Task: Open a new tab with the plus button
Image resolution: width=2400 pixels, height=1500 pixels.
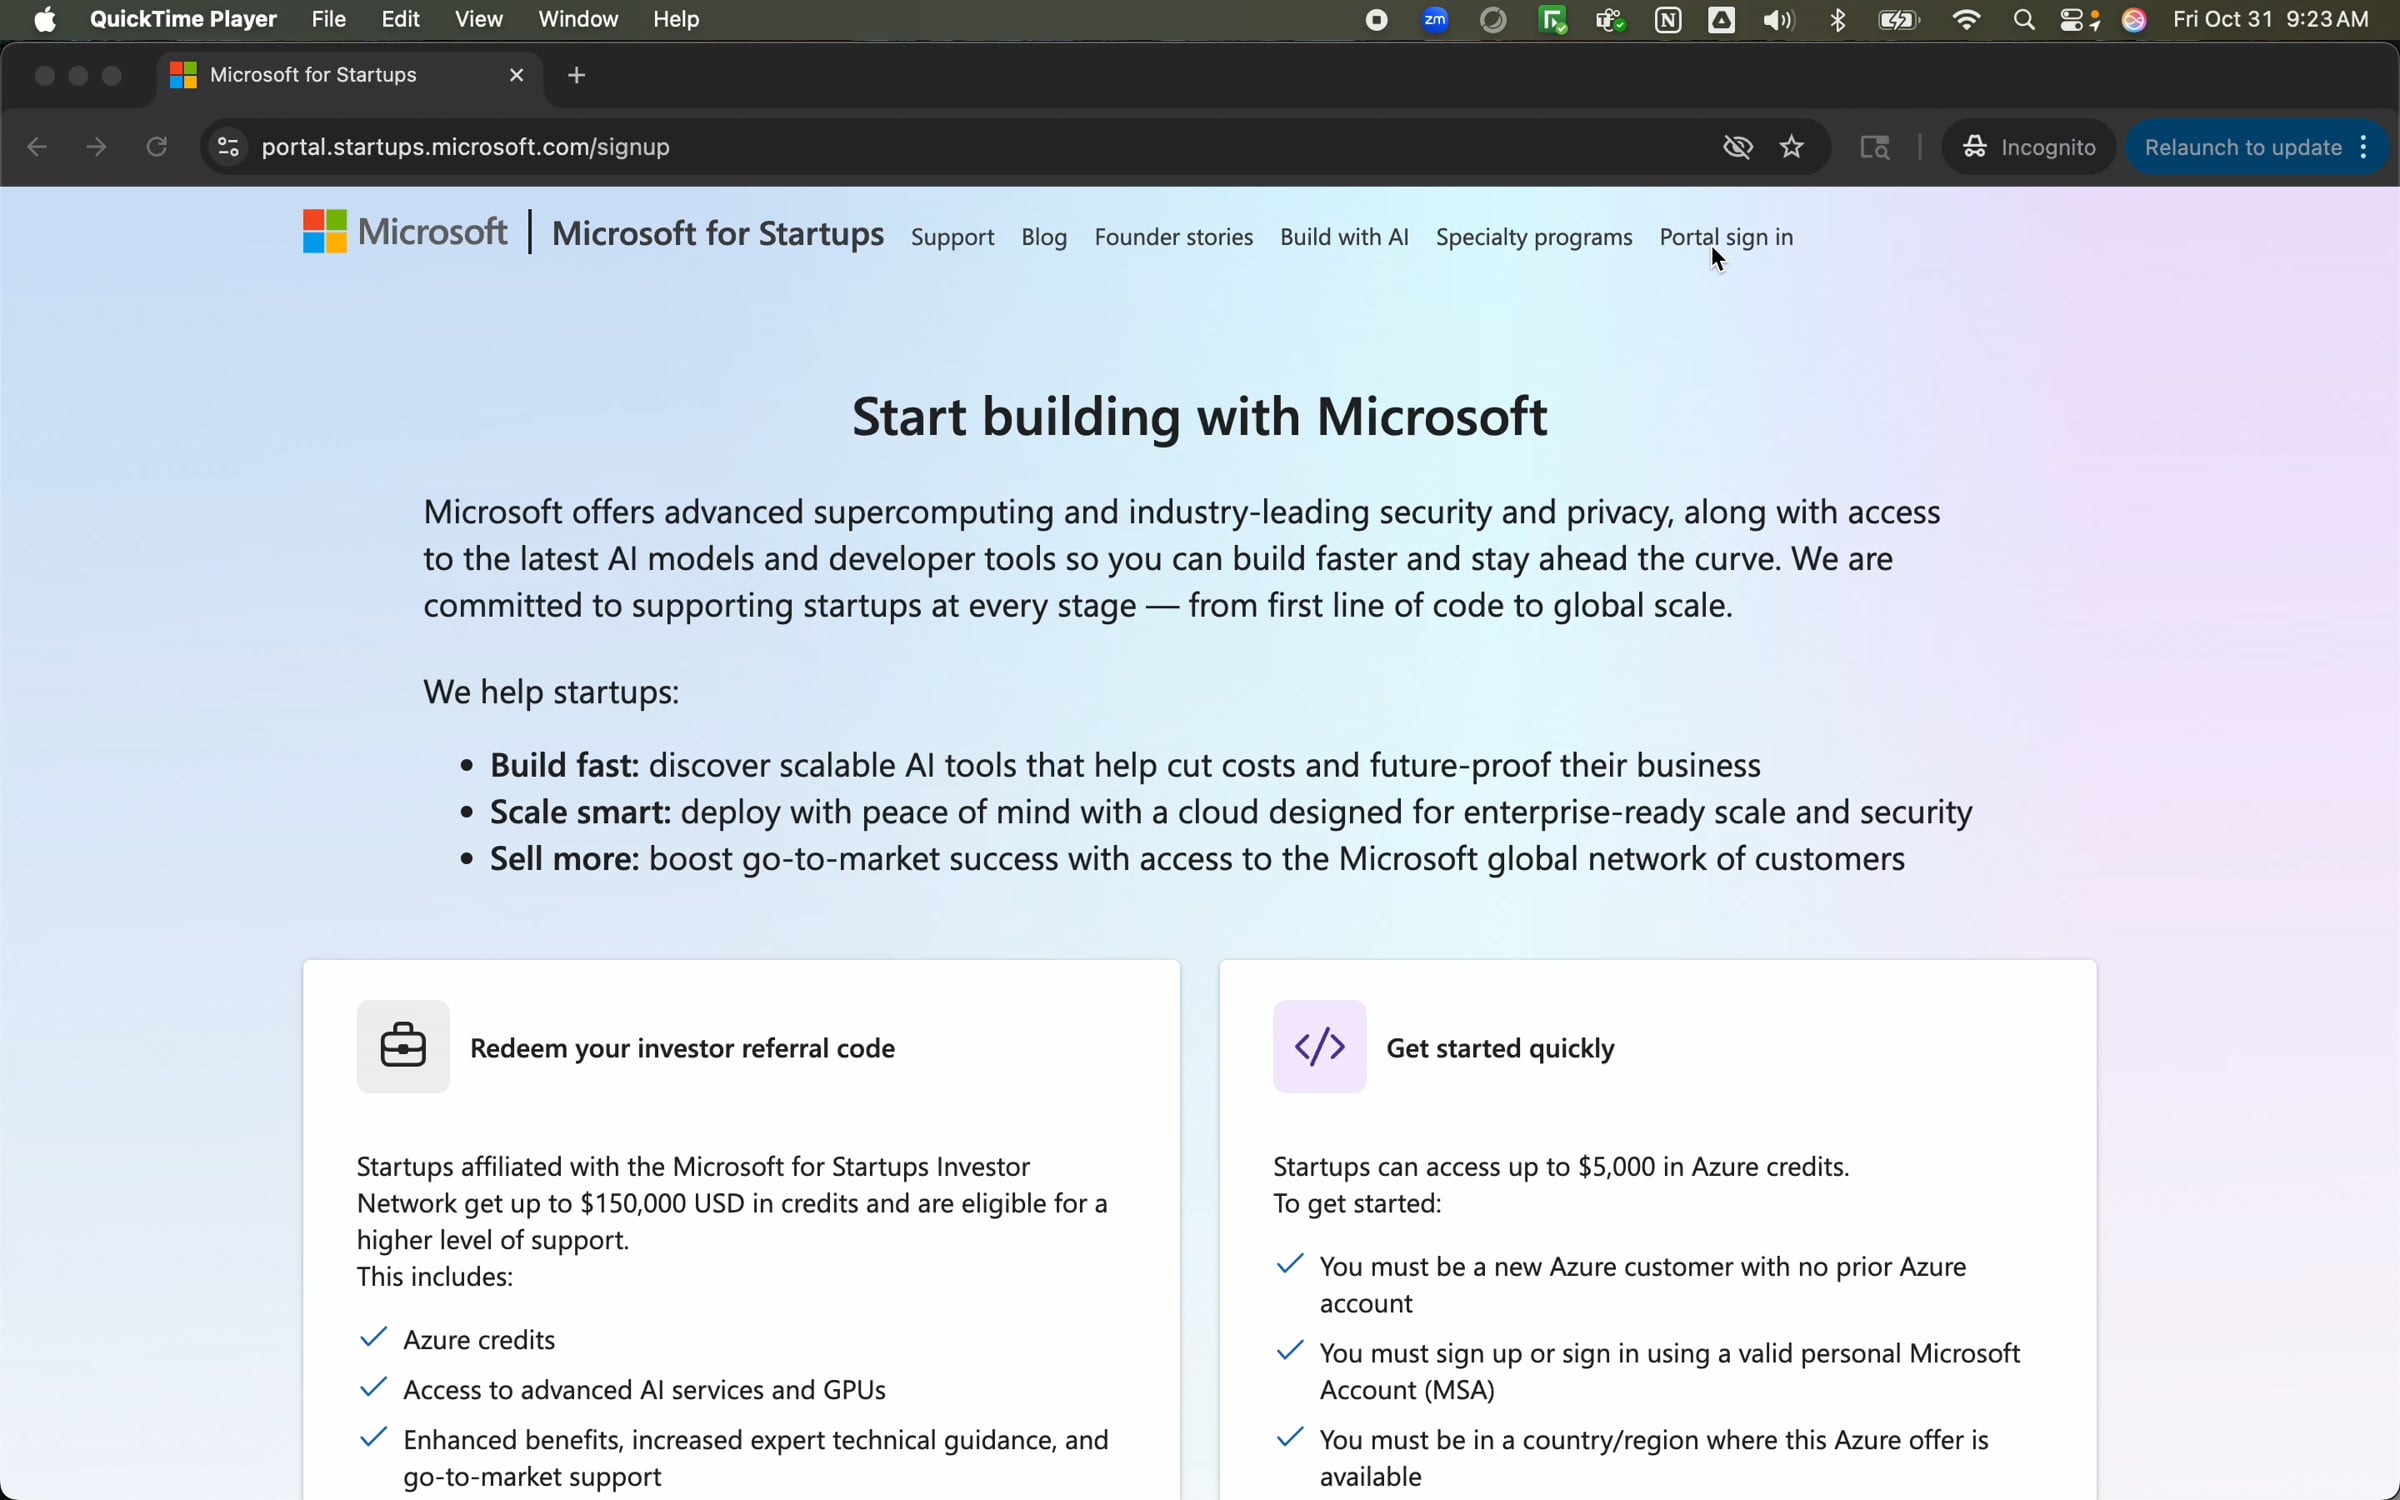Action: click(x=576, y=75)
